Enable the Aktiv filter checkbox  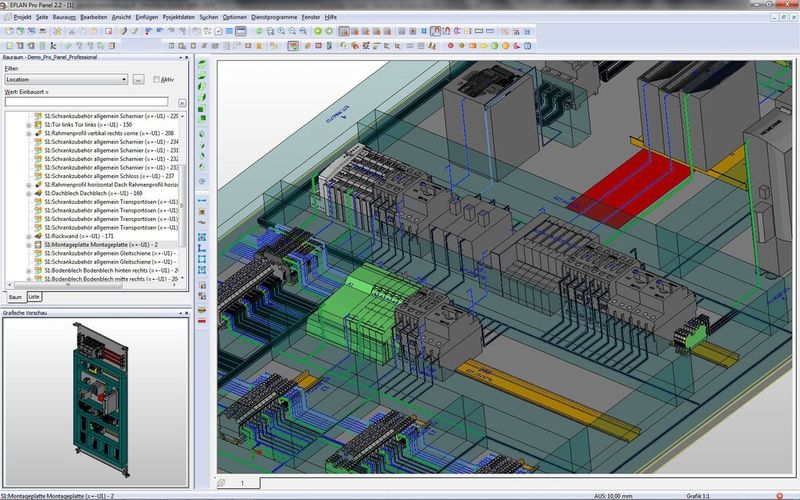[155, 79]
